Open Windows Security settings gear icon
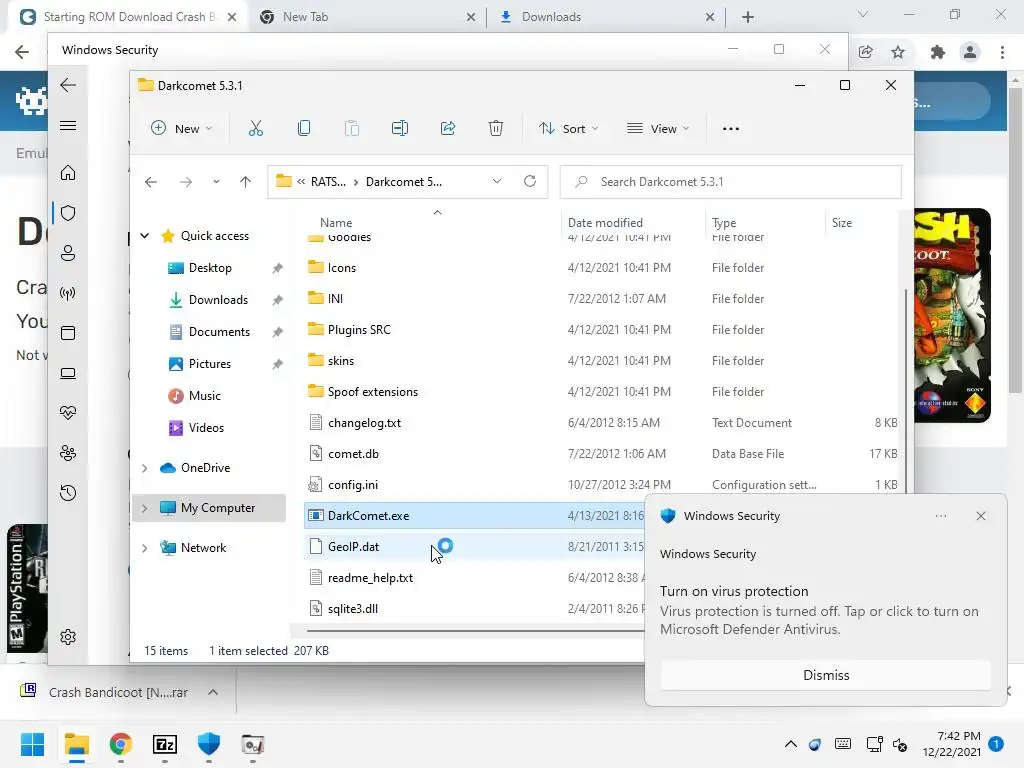The image size is (1024, 768). pyautogui.click(x=68, y=637)
